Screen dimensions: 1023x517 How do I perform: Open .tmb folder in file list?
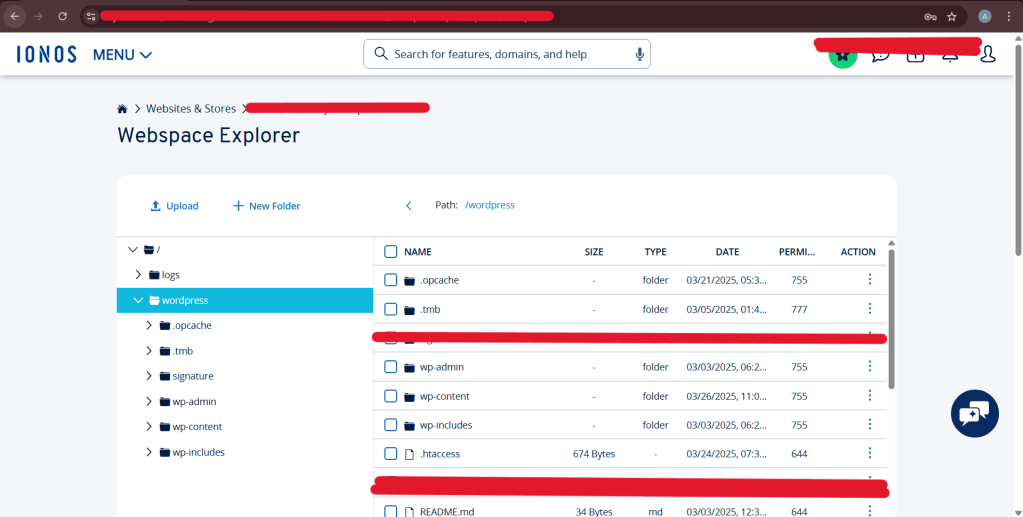tap(430, 309)
